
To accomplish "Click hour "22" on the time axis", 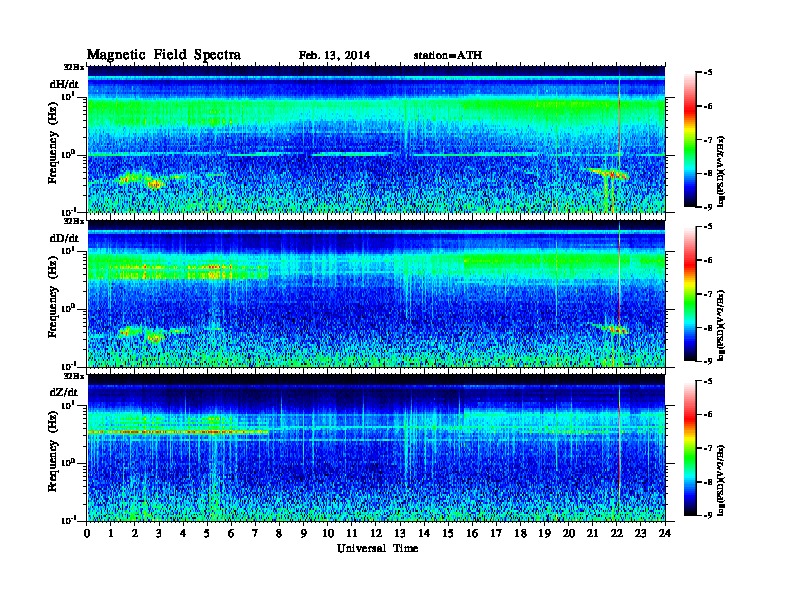I will click(x=617, y=533).
